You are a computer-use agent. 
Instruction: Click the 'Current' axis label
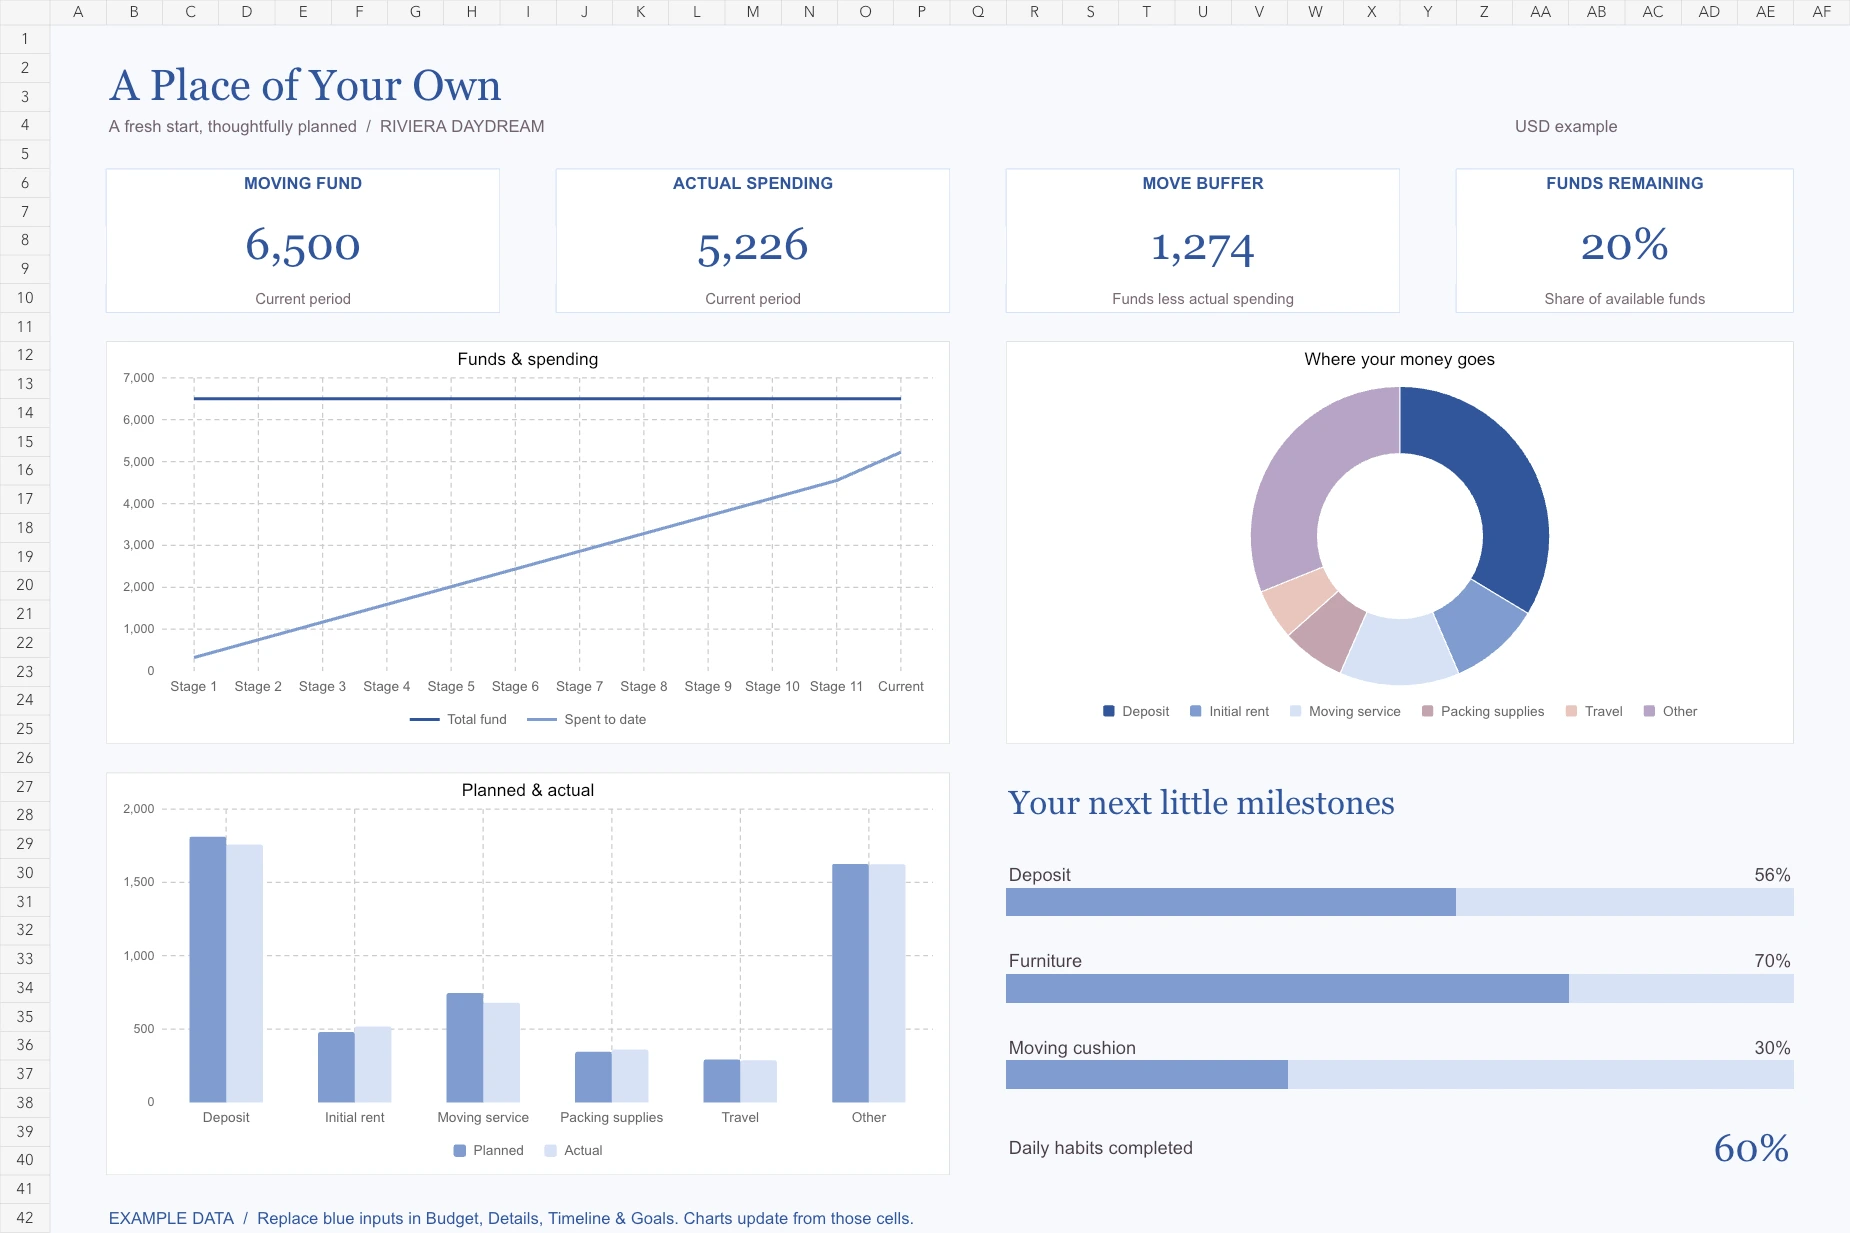pyautogui.click(x=901, y=686)
